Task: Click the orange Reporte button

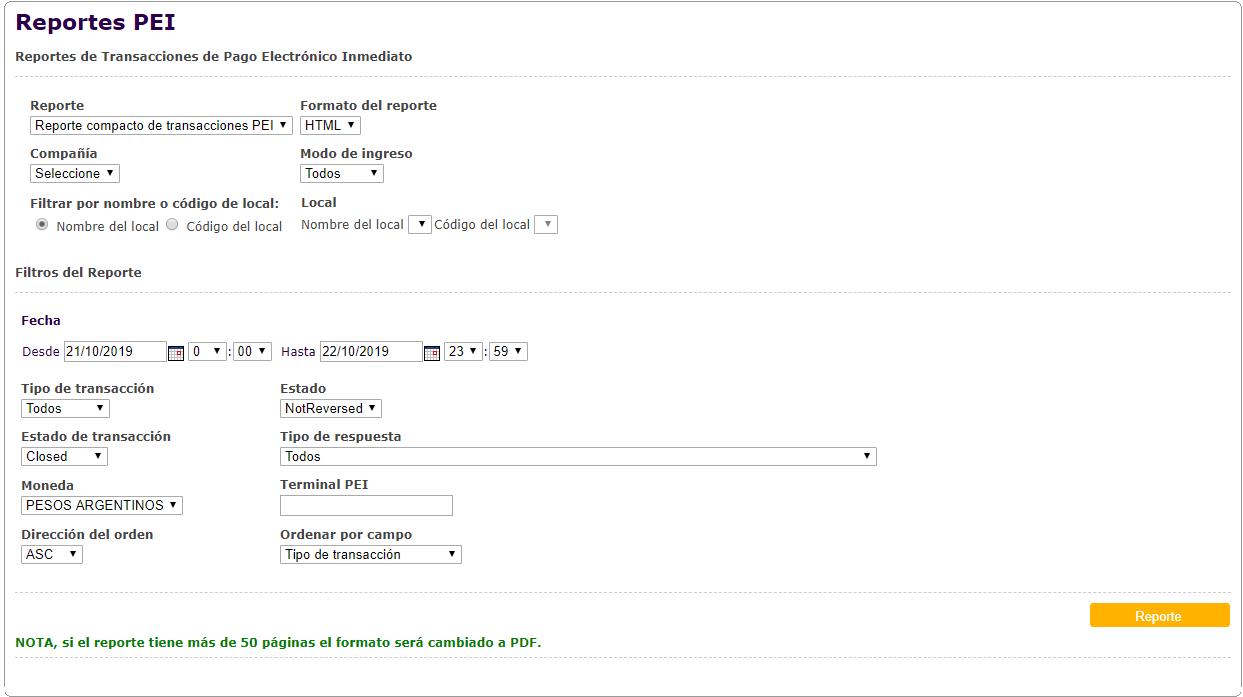Action: click(1159, 616)
